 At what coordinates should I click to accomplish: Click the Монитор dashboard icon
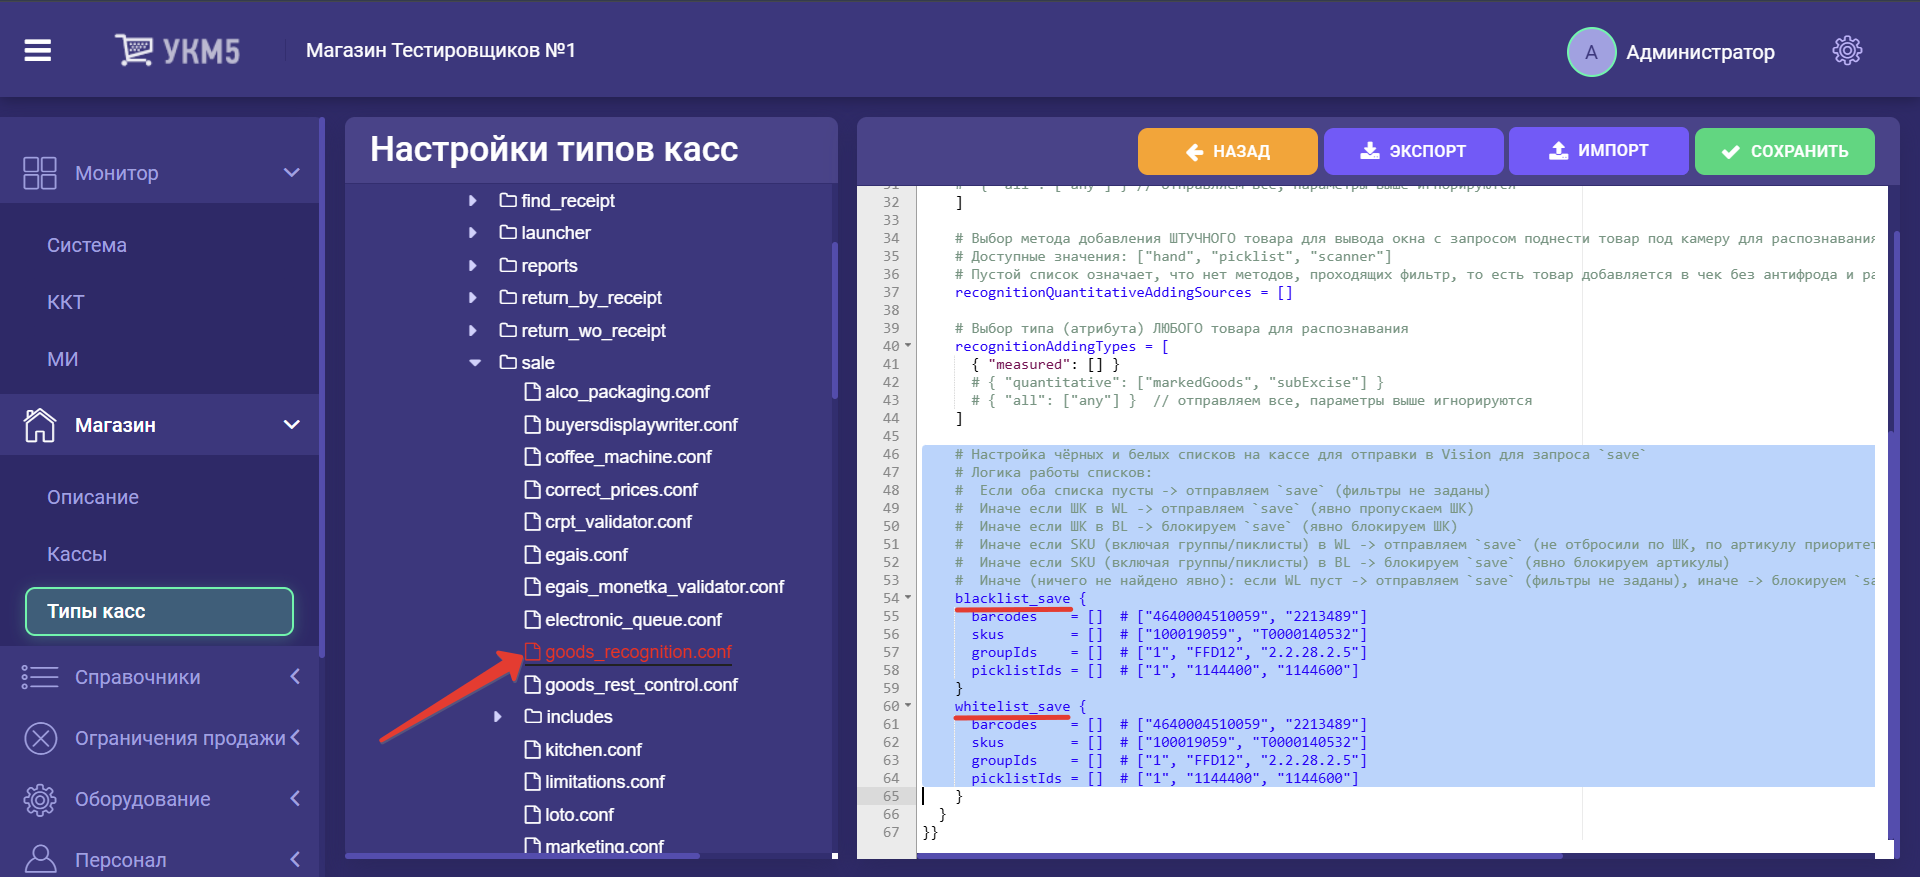pyautogui.click(x=40, y=173)
